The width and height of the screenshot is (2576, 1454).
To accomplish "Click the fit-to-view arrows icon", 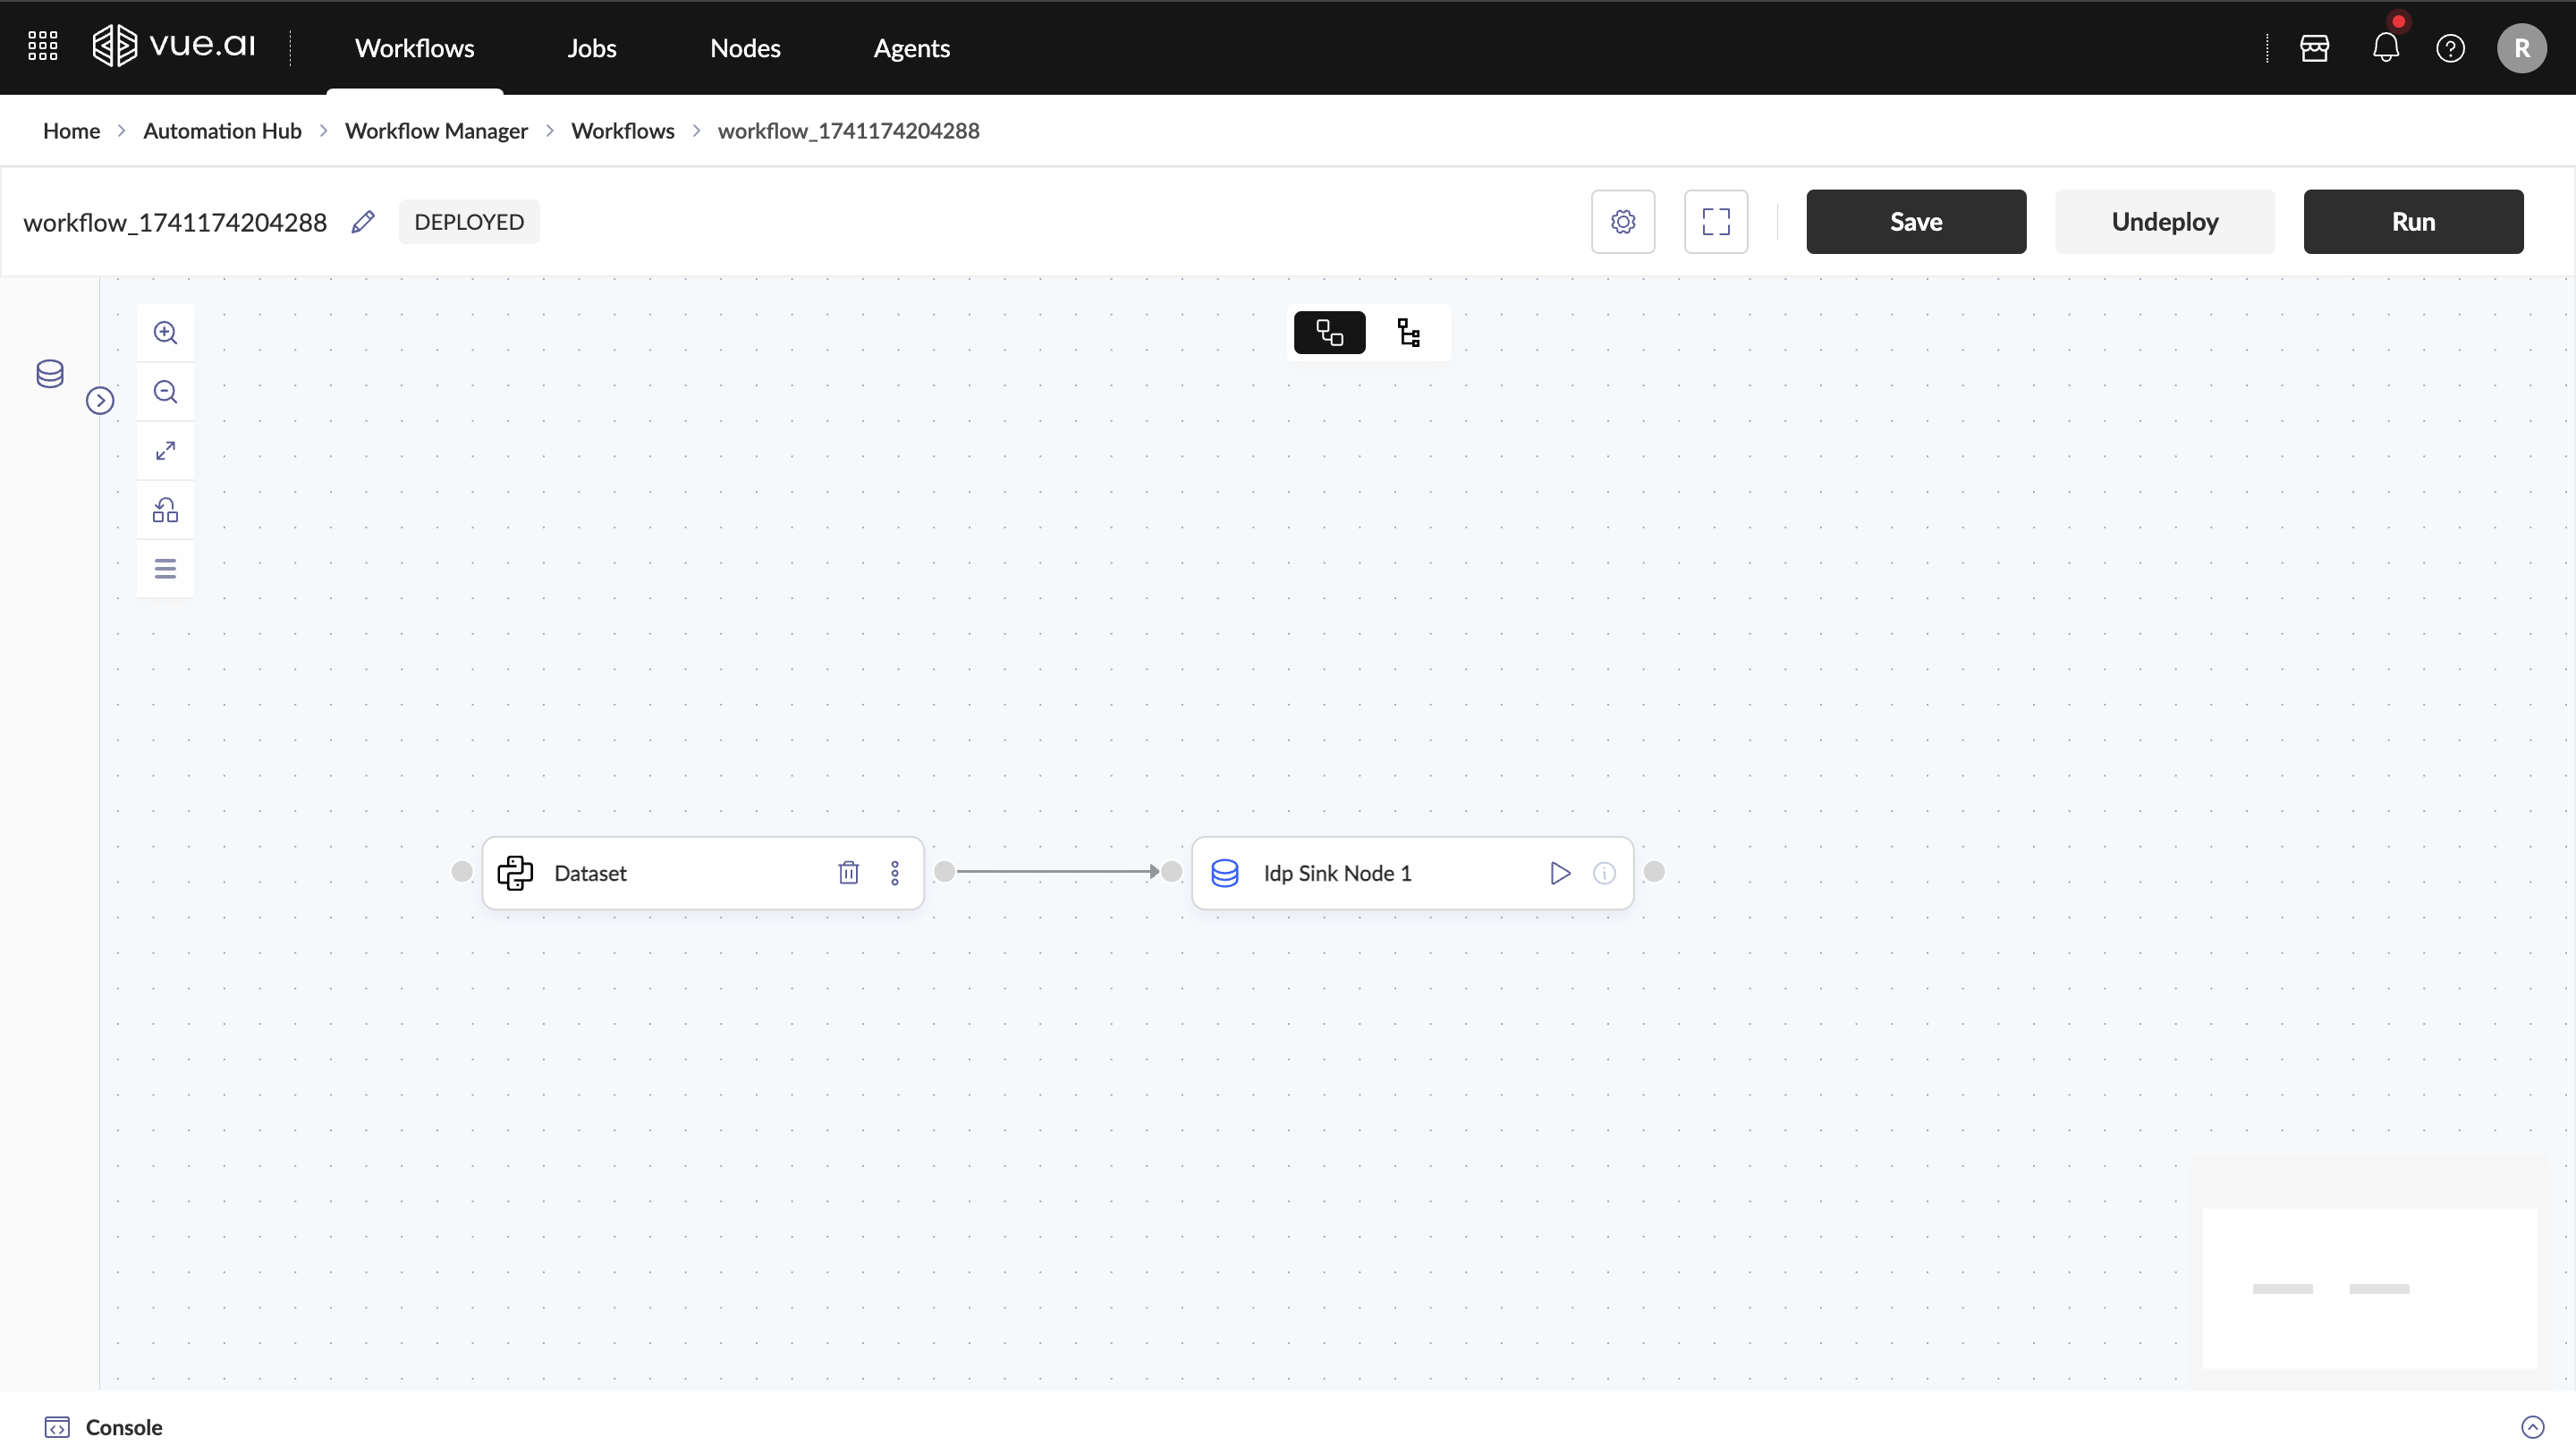I will point(165,451).
